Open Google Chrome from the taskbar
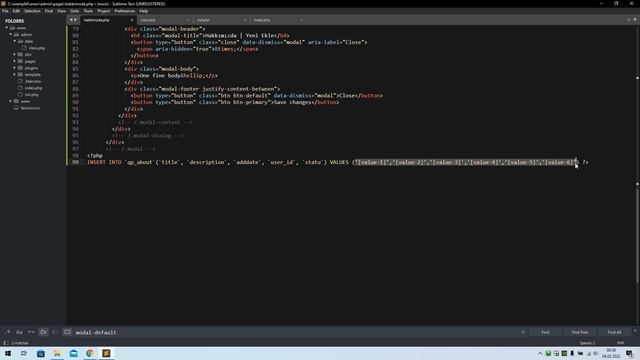The height and width of the screenshot is (360, 640). [90, 353]
